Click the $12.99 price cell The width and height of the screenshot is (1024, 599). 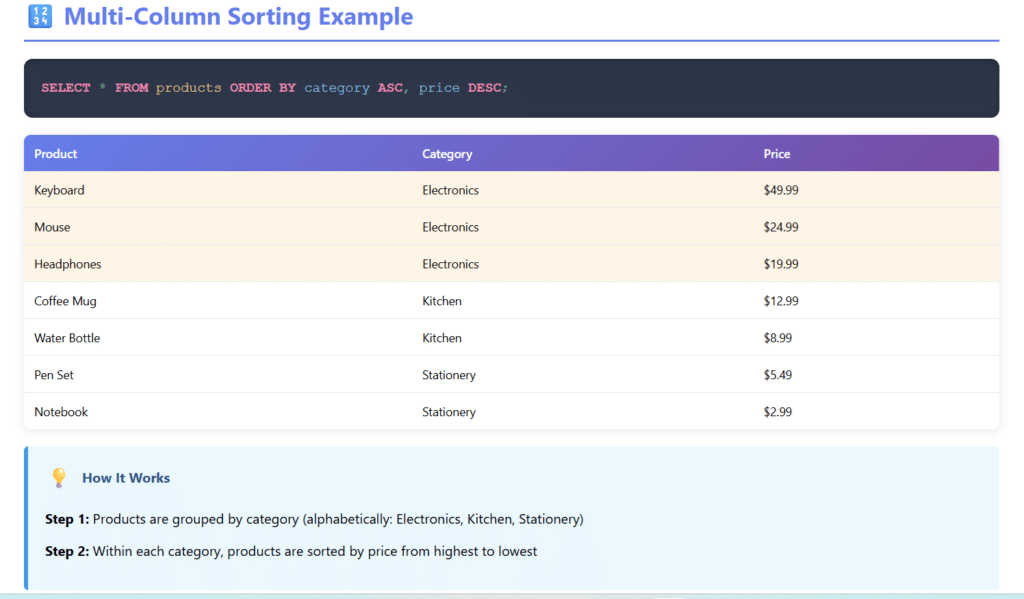point(781,301)
